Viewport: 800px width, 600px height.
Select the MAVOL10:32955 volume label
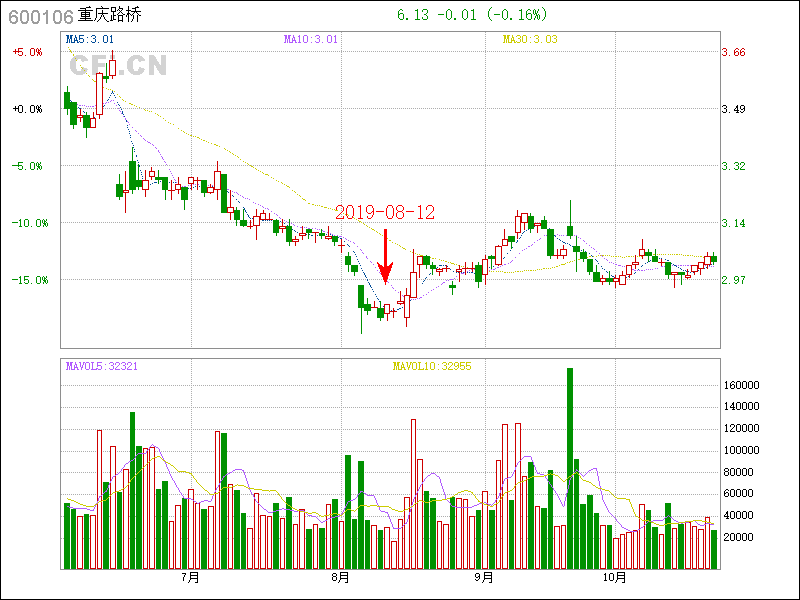431,366
